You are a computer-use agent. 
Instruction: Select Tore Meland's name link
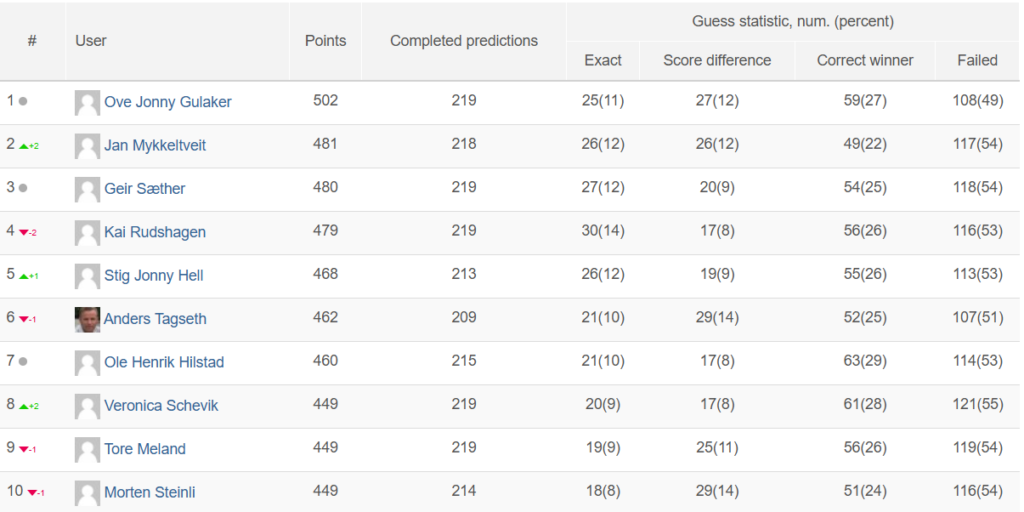point(145,449)
